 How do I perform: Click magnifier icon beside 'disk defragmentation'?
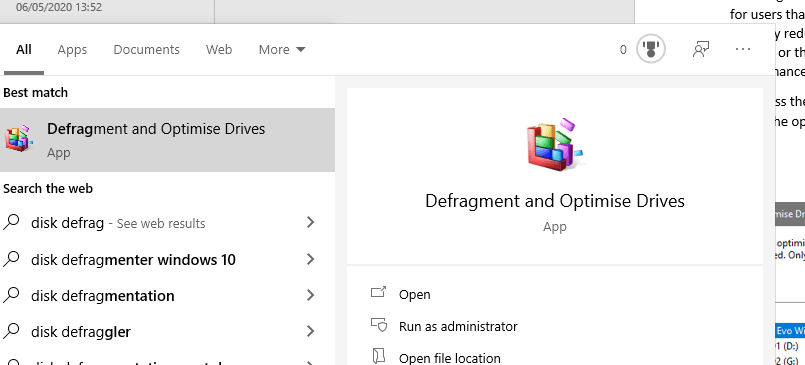11,295
